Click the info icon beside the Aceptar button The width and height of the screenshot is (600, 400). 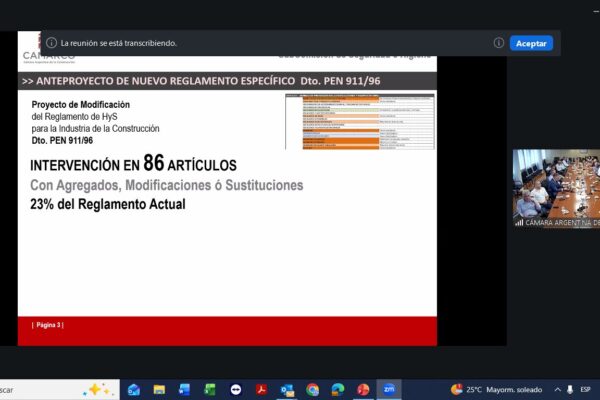pyautogui.click(x=499, y=43)
